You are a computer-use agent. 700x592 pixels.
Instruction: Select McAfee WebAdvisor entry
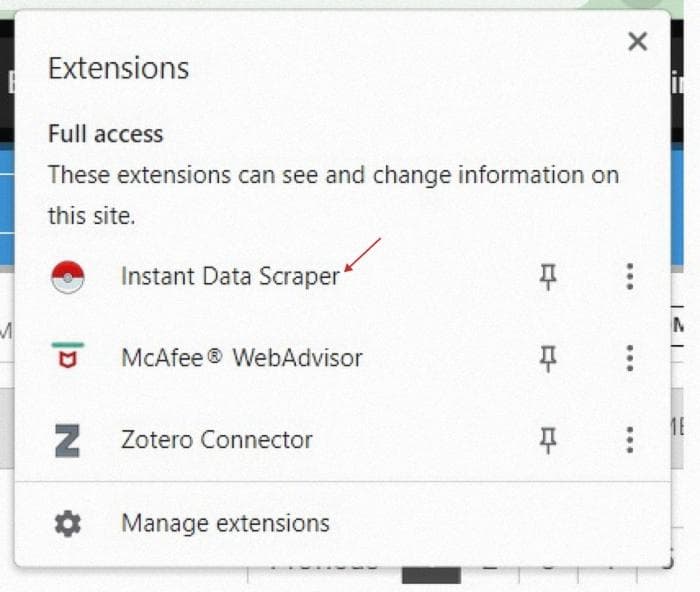tap(242, 358)
